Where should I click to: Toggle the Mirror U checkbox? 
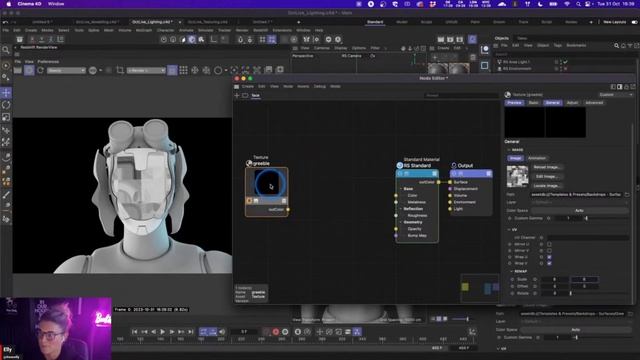549,244
